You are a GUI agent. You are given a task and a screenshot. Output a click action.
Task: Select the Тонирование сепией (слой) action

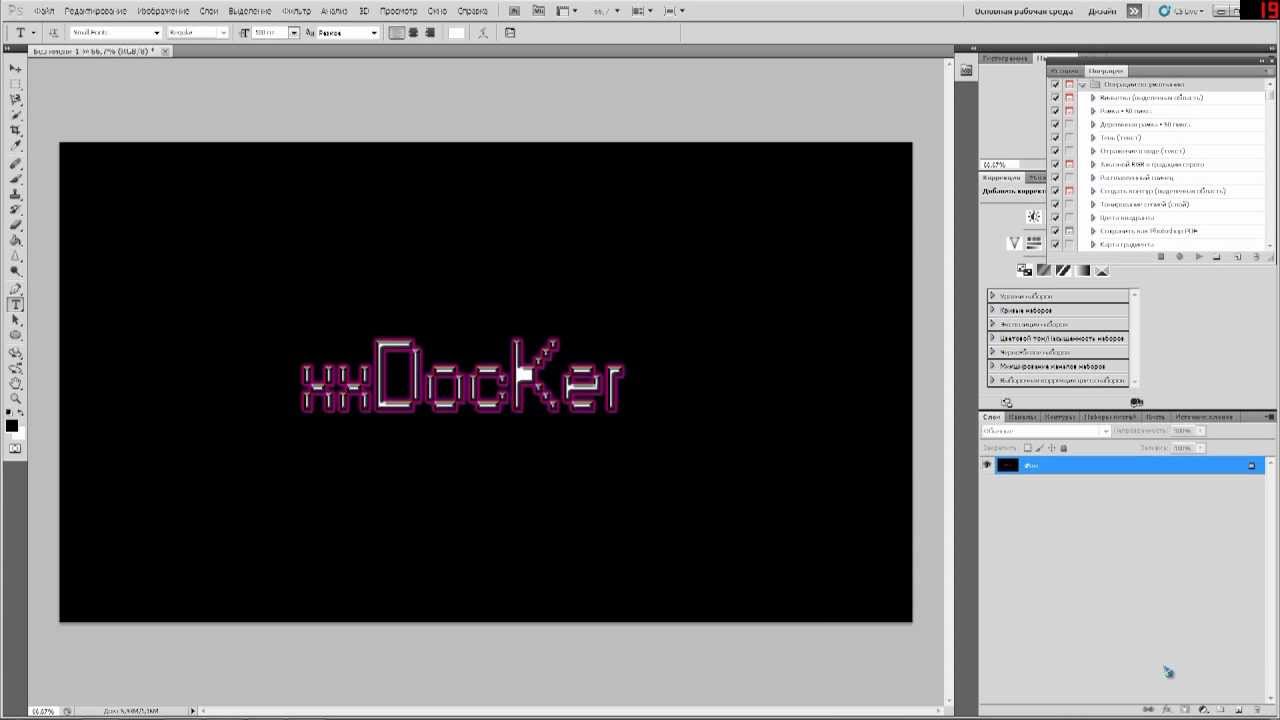(1144, 204)
